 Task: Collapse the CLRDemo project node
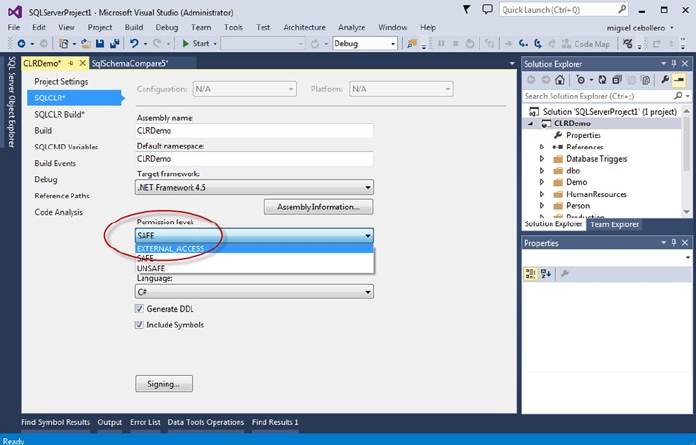[x=530, y=124]
